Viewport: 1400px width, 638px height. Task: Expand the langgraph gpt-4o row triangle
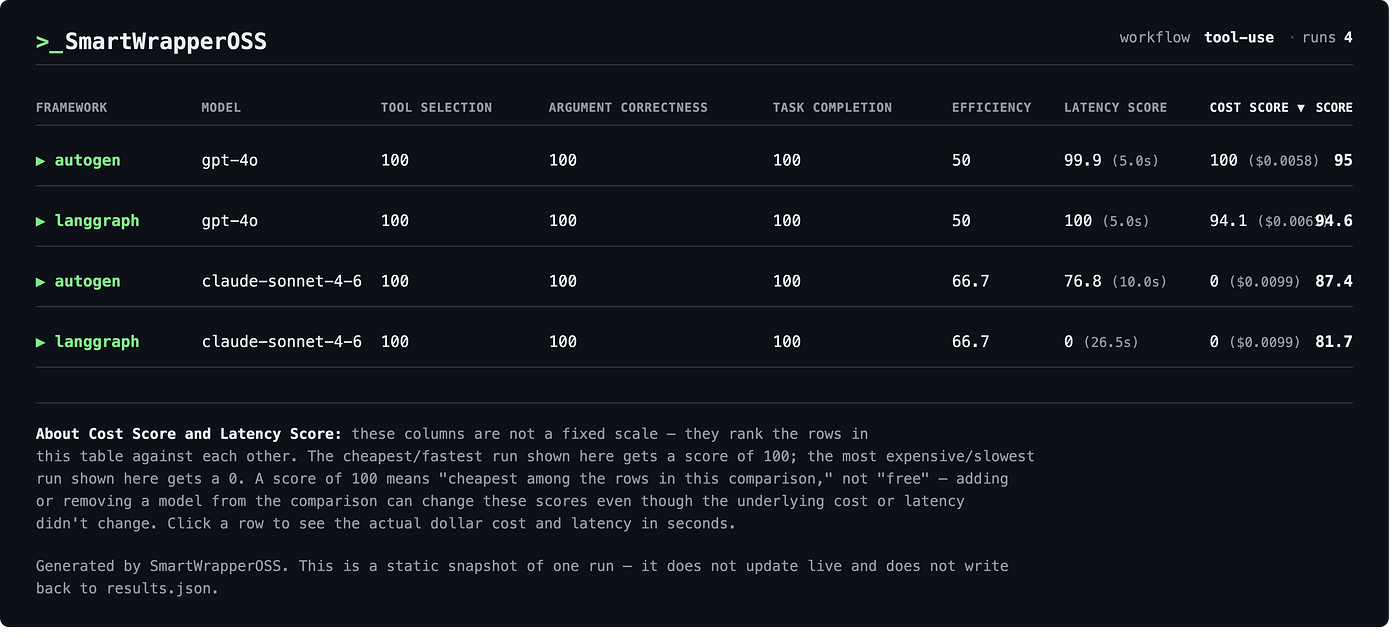(41, 221)
